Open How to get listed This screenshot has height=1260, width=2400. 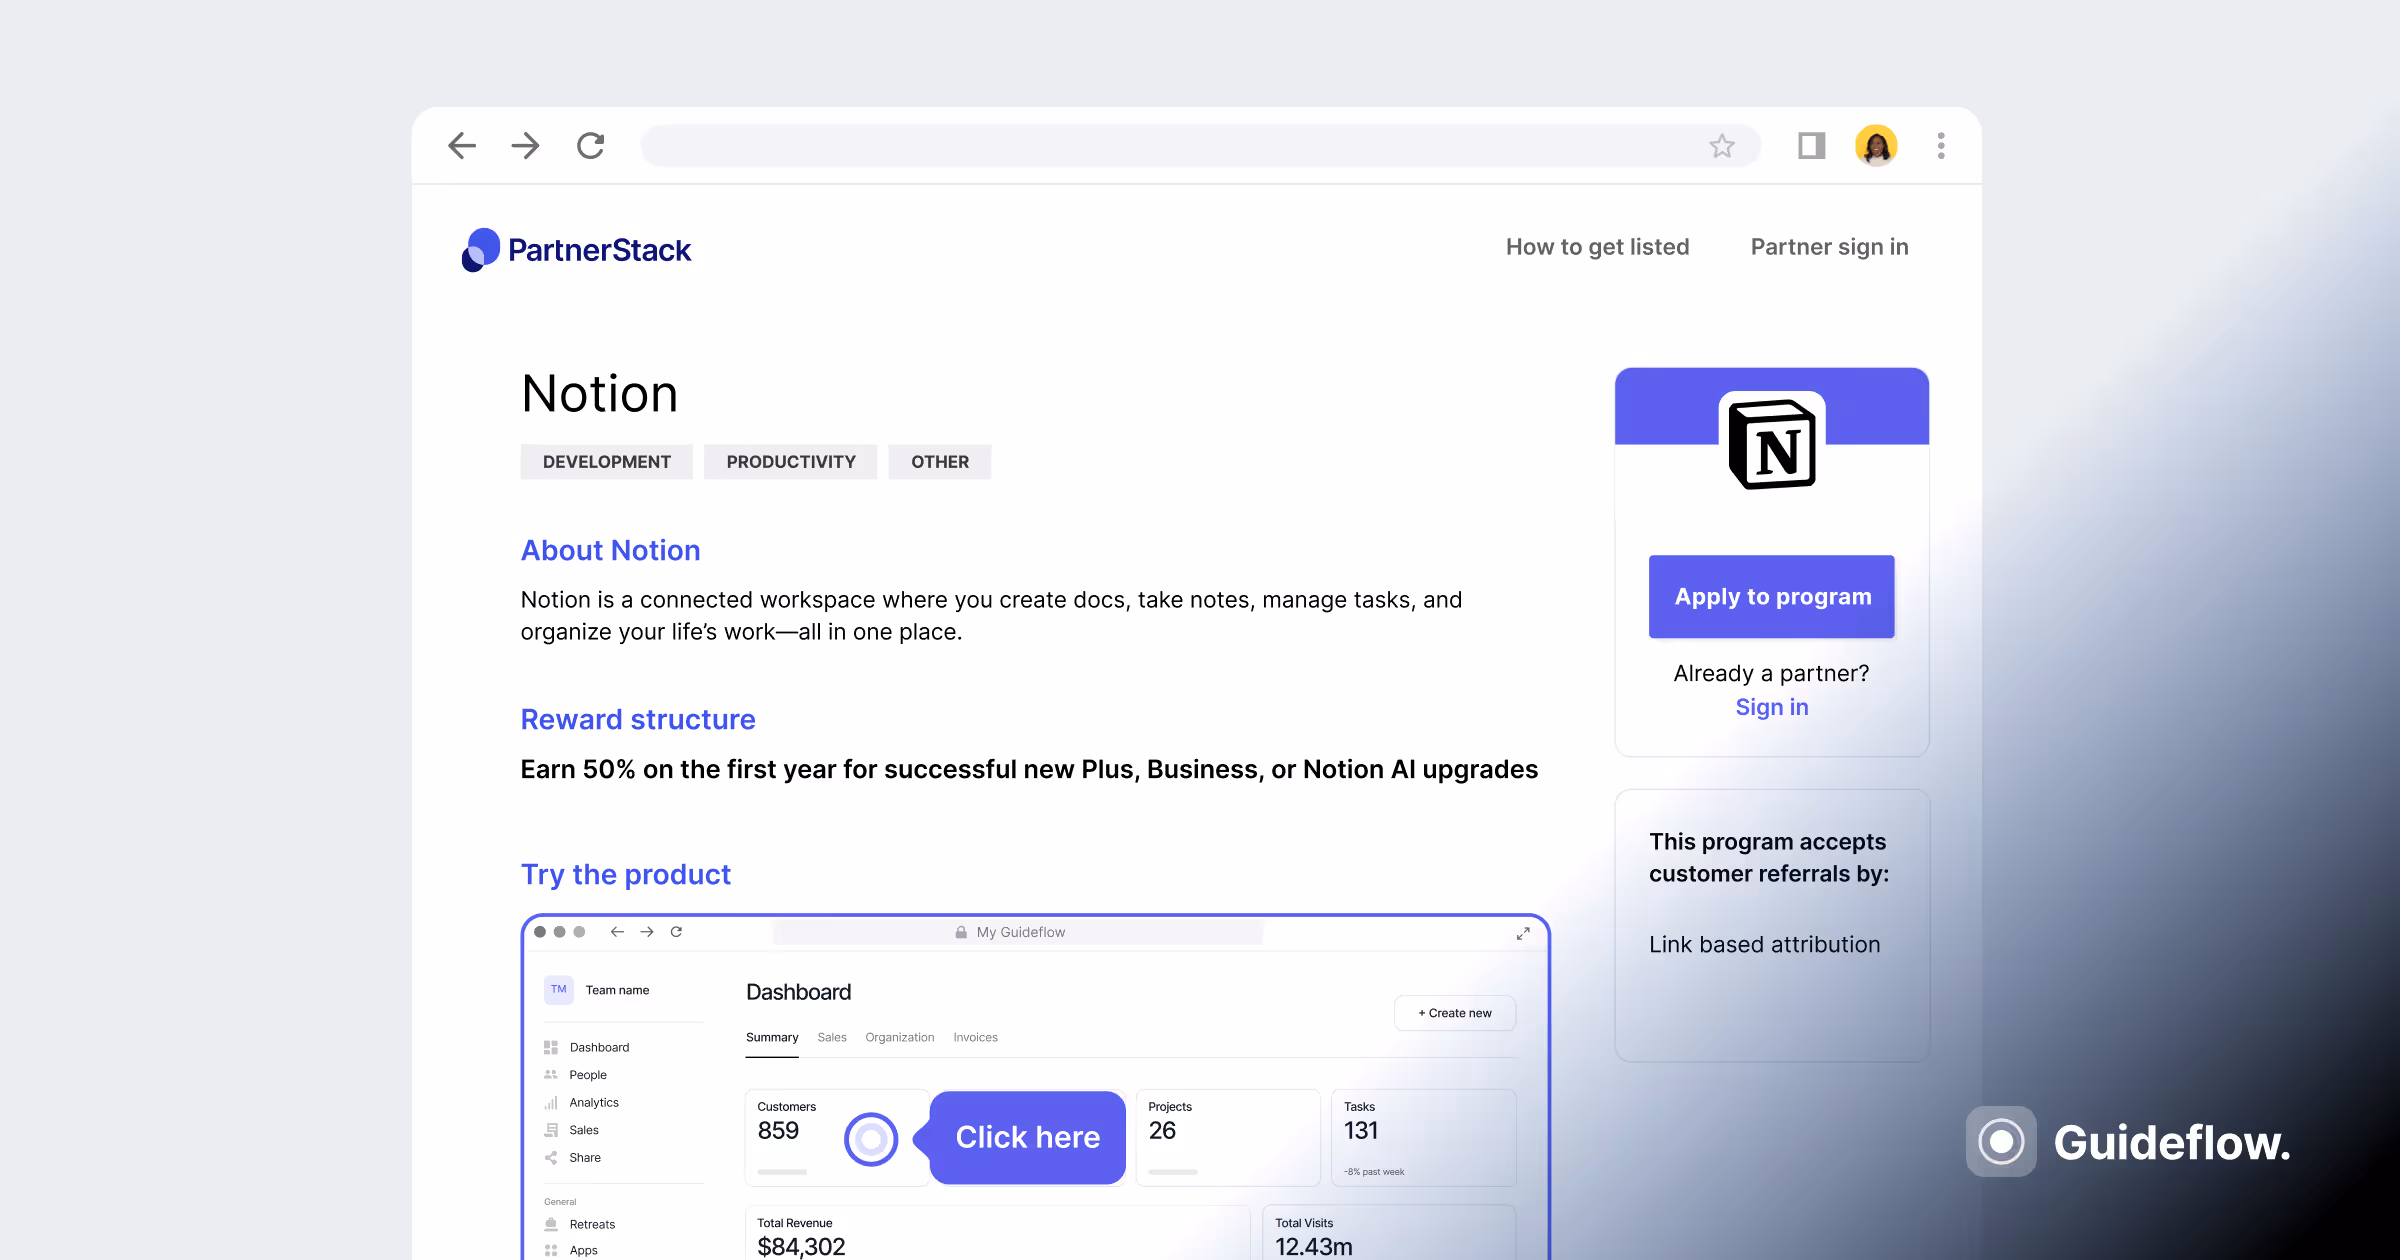pyautogui.click(x=1597, y=247)
